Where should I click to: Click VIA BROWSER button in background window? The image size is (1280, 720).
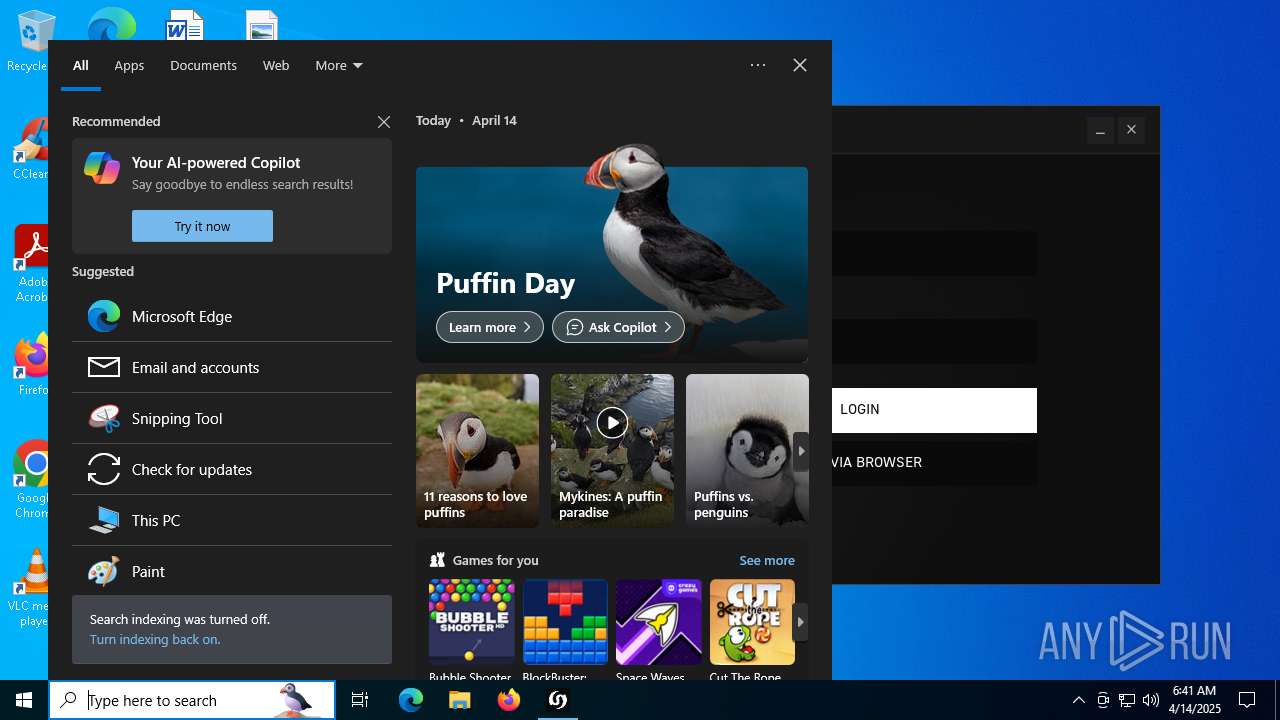click(x=934, y=463)
